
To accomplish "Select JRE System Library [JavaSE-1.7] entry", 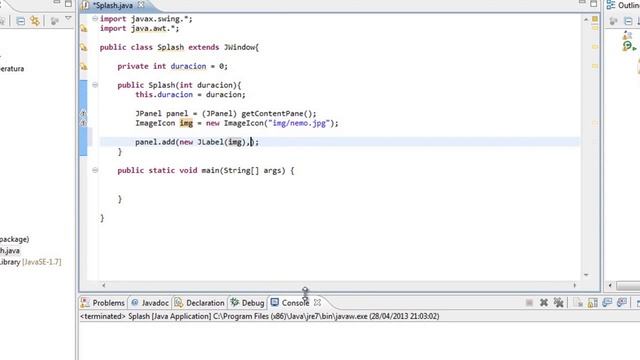I will (31, 262).
